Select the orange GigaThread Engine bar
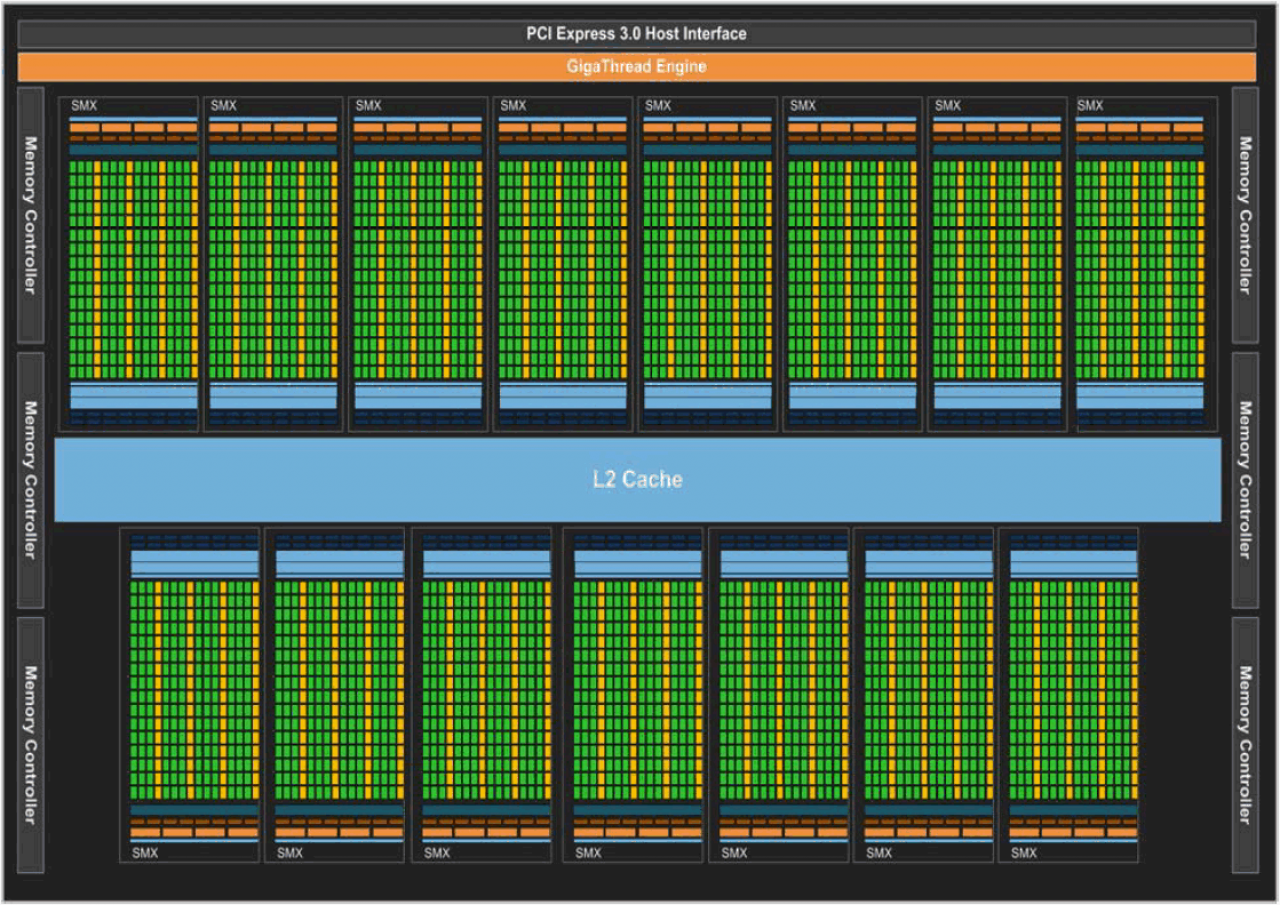Image resolution: width=1280 pixels, height=905 pixels. tap(636, 67)
